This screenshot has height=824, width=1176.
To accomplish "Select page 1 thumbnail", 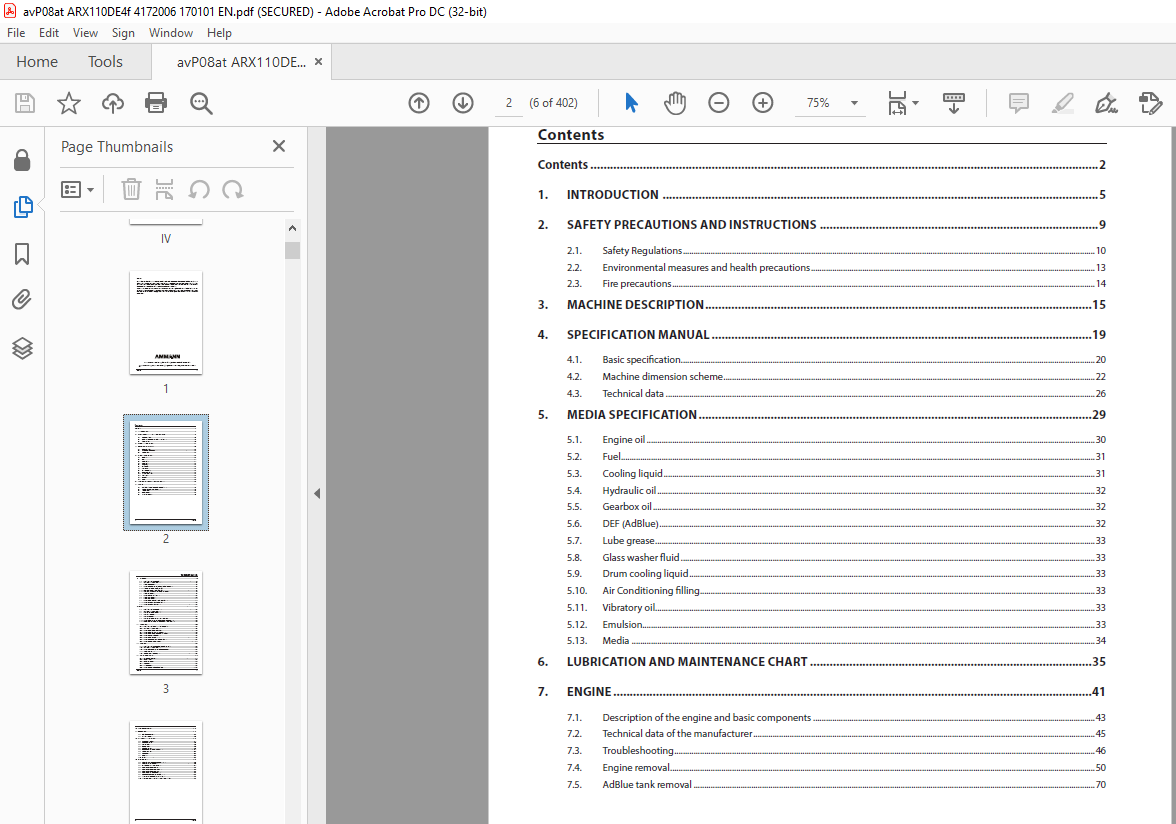I will (x=166, y=322).
